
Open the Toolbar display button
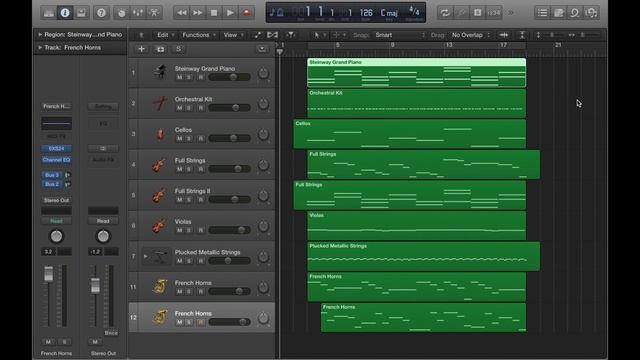[x=81, y=13]
